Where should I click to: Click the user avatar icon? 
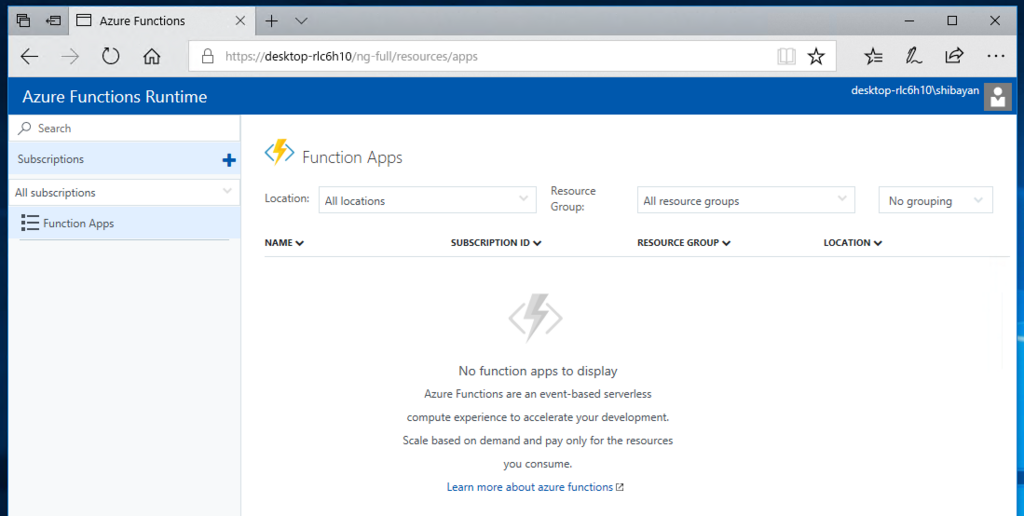(997, 97)
